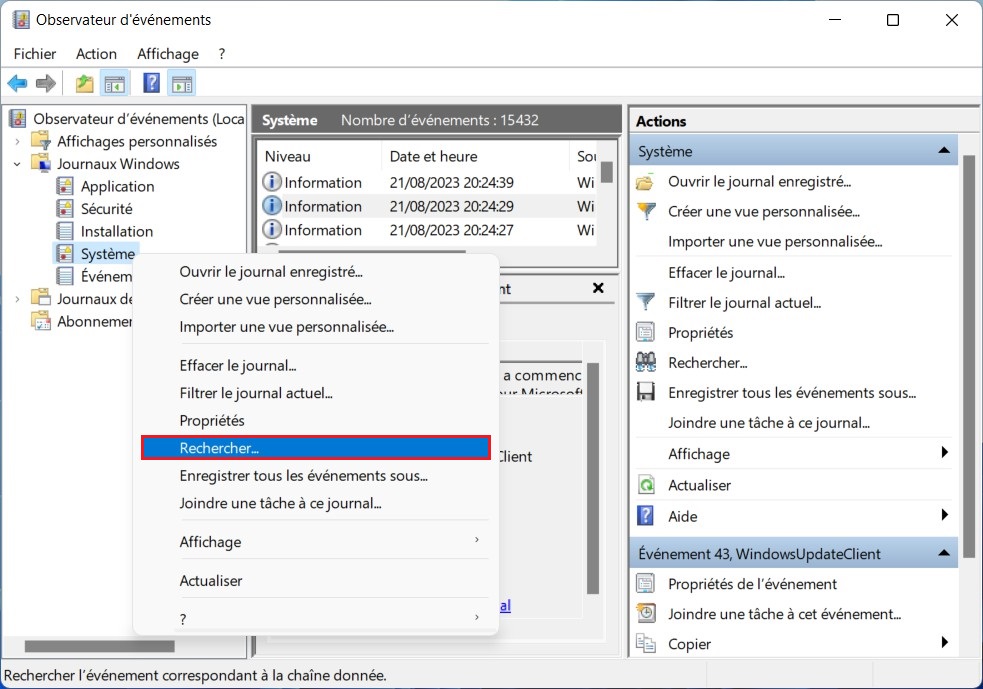This screenshot has width=983, height=689.
Task: Click the Copier icon in Actions pane
Action: click(646, 643)
